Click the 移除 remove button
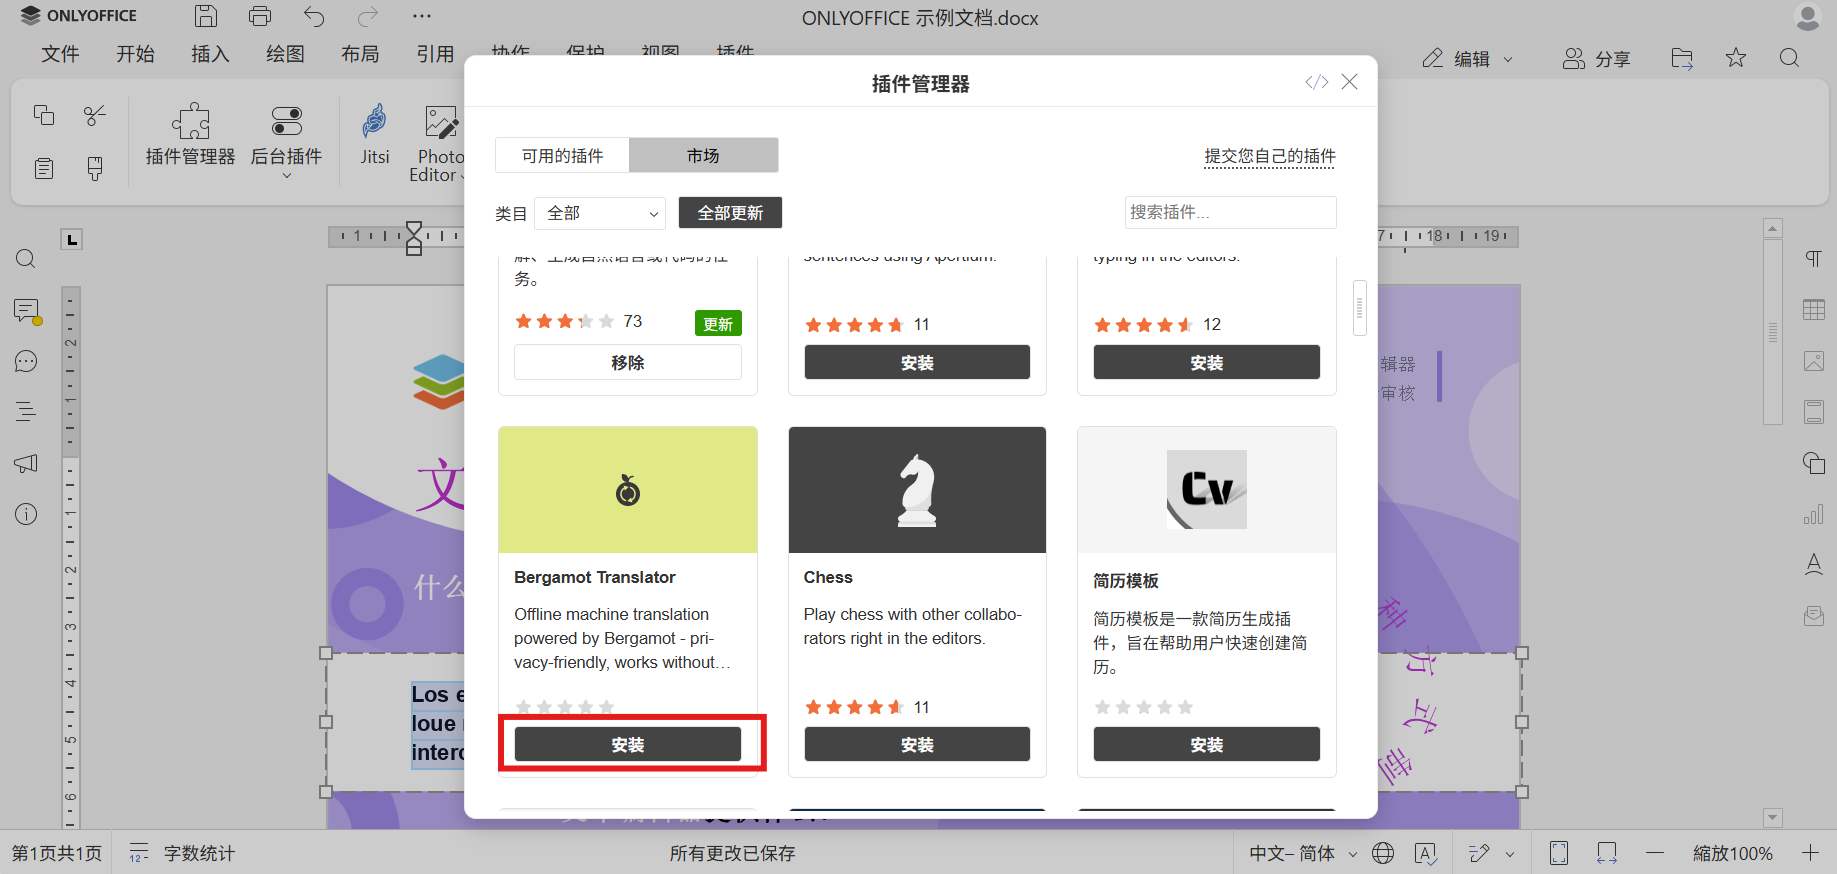This screenshot has width=1837, height=874. pyautogui.click(x=628, y=362)
